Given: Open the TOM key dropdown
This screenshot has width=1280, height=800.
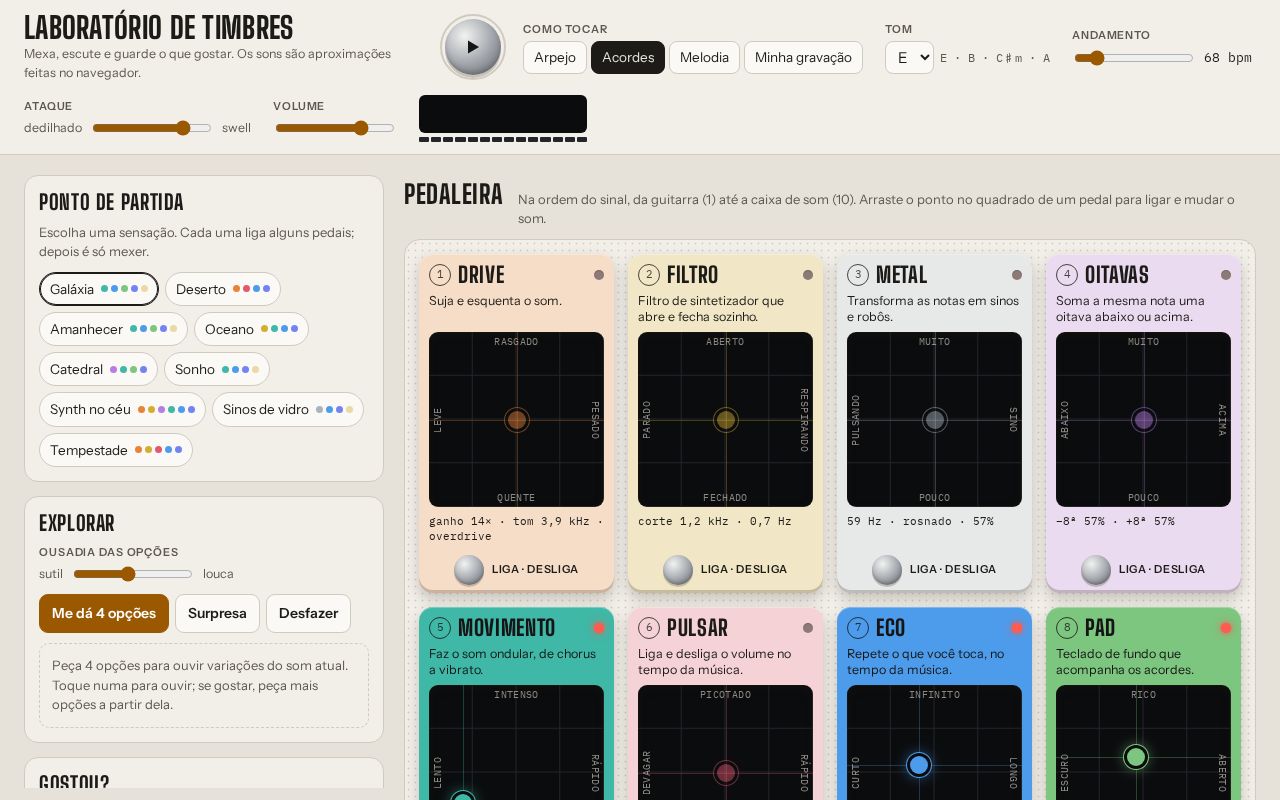Looking at the screenshot, I should coord(909,57).
